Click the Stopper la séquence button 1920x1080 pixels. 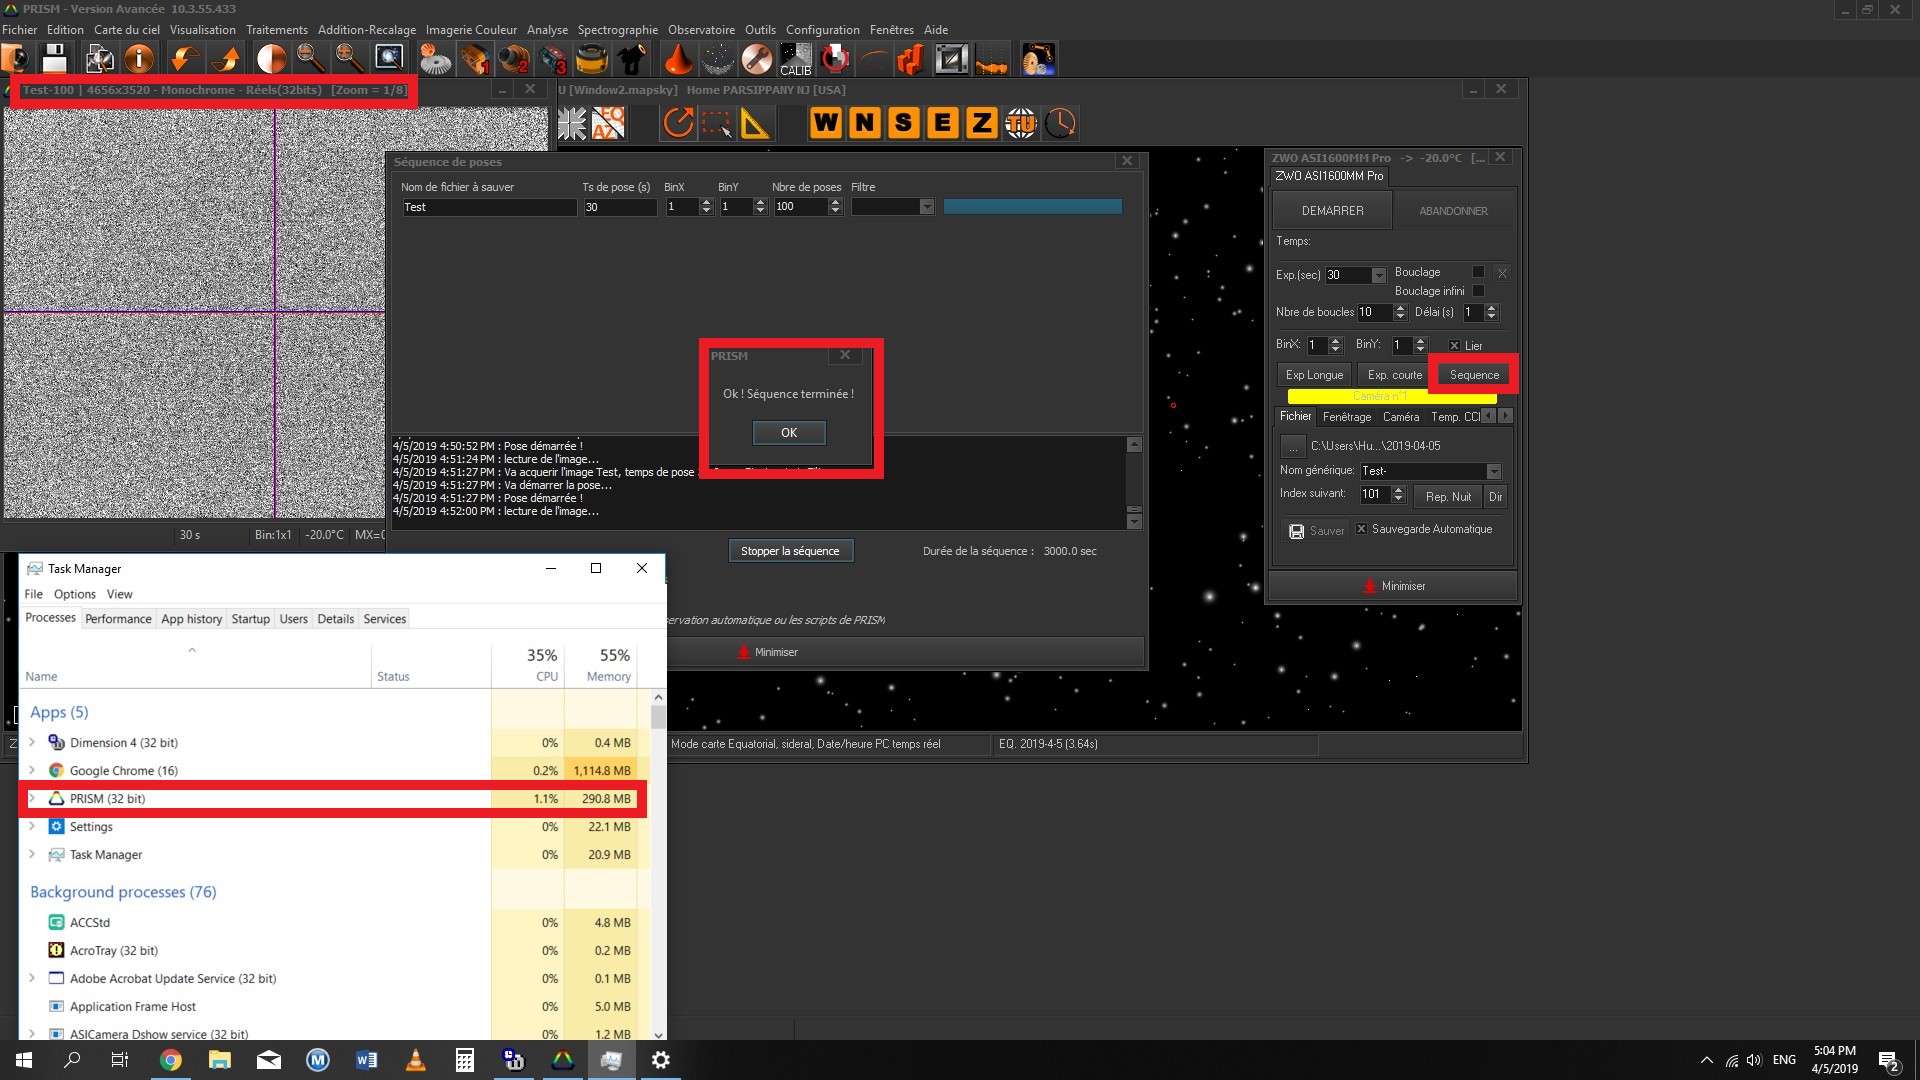pyautogui.click(x=790, y=551)
